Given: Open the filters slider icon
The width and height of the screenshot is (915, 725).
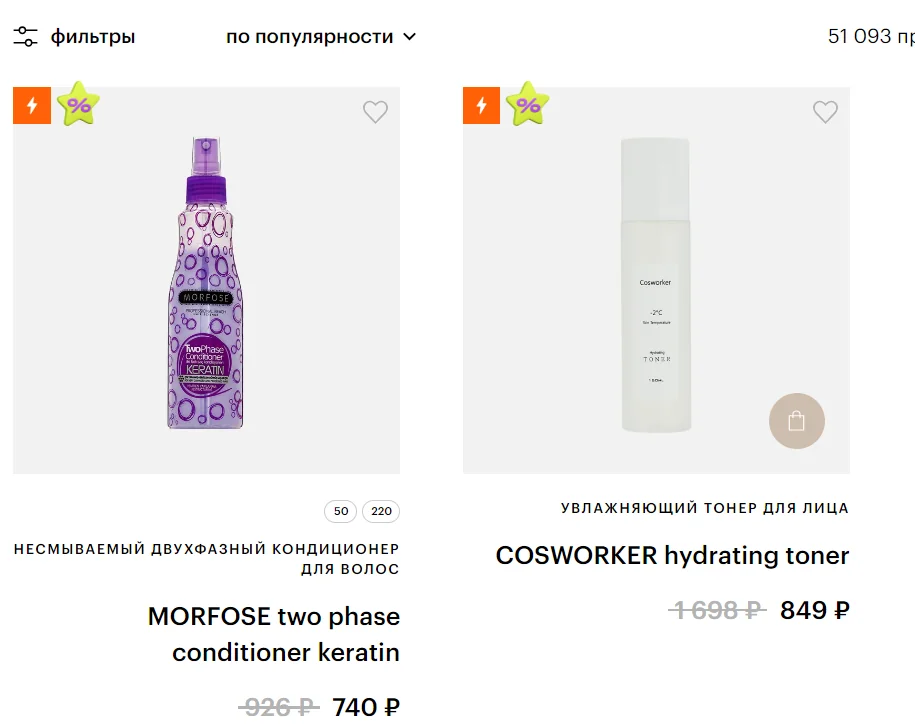Looking at the screenshot, I should coord(25,36).
